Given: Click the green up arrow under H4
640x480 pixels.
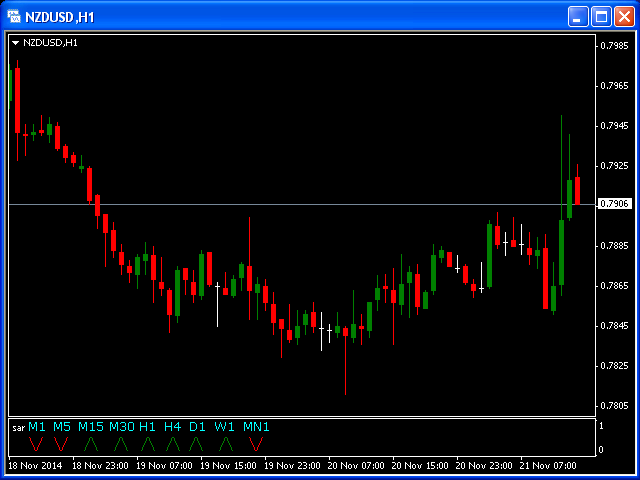Looking at the screenshot, I should click(x=173, y=443).
